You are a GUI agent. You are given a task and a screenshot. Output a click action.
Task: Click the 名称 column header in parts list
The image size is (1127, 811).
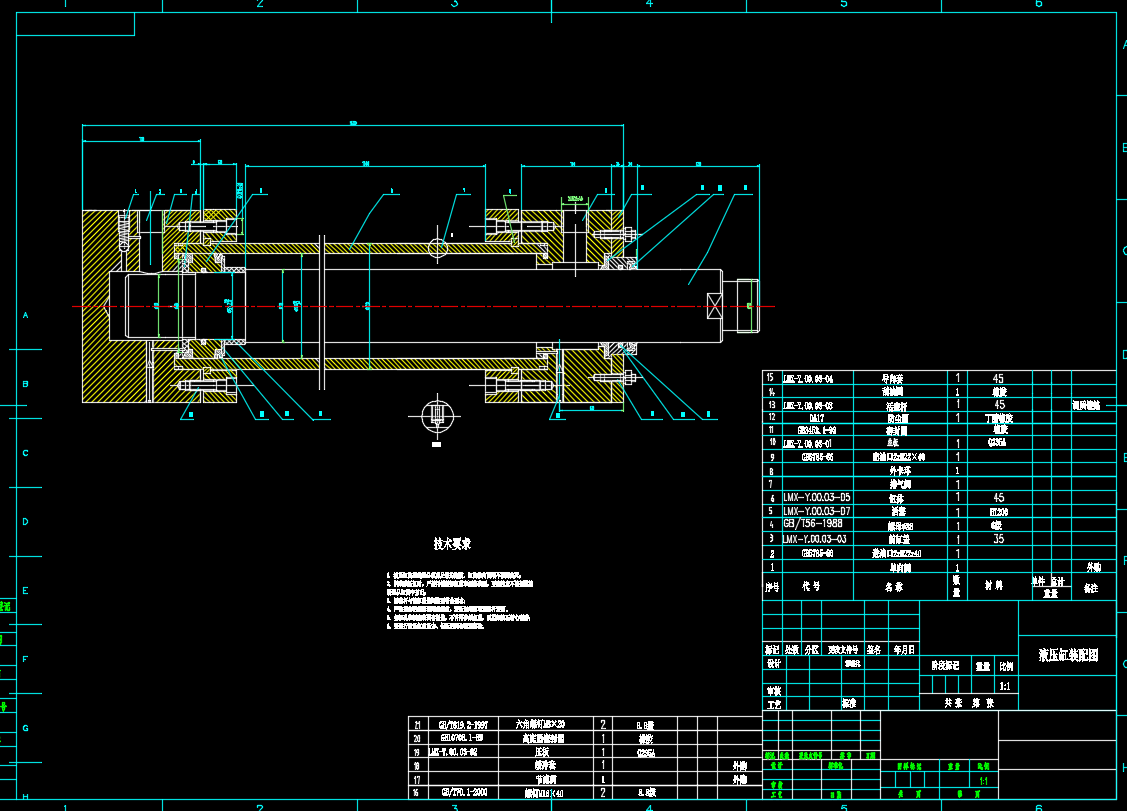point(897,587)
